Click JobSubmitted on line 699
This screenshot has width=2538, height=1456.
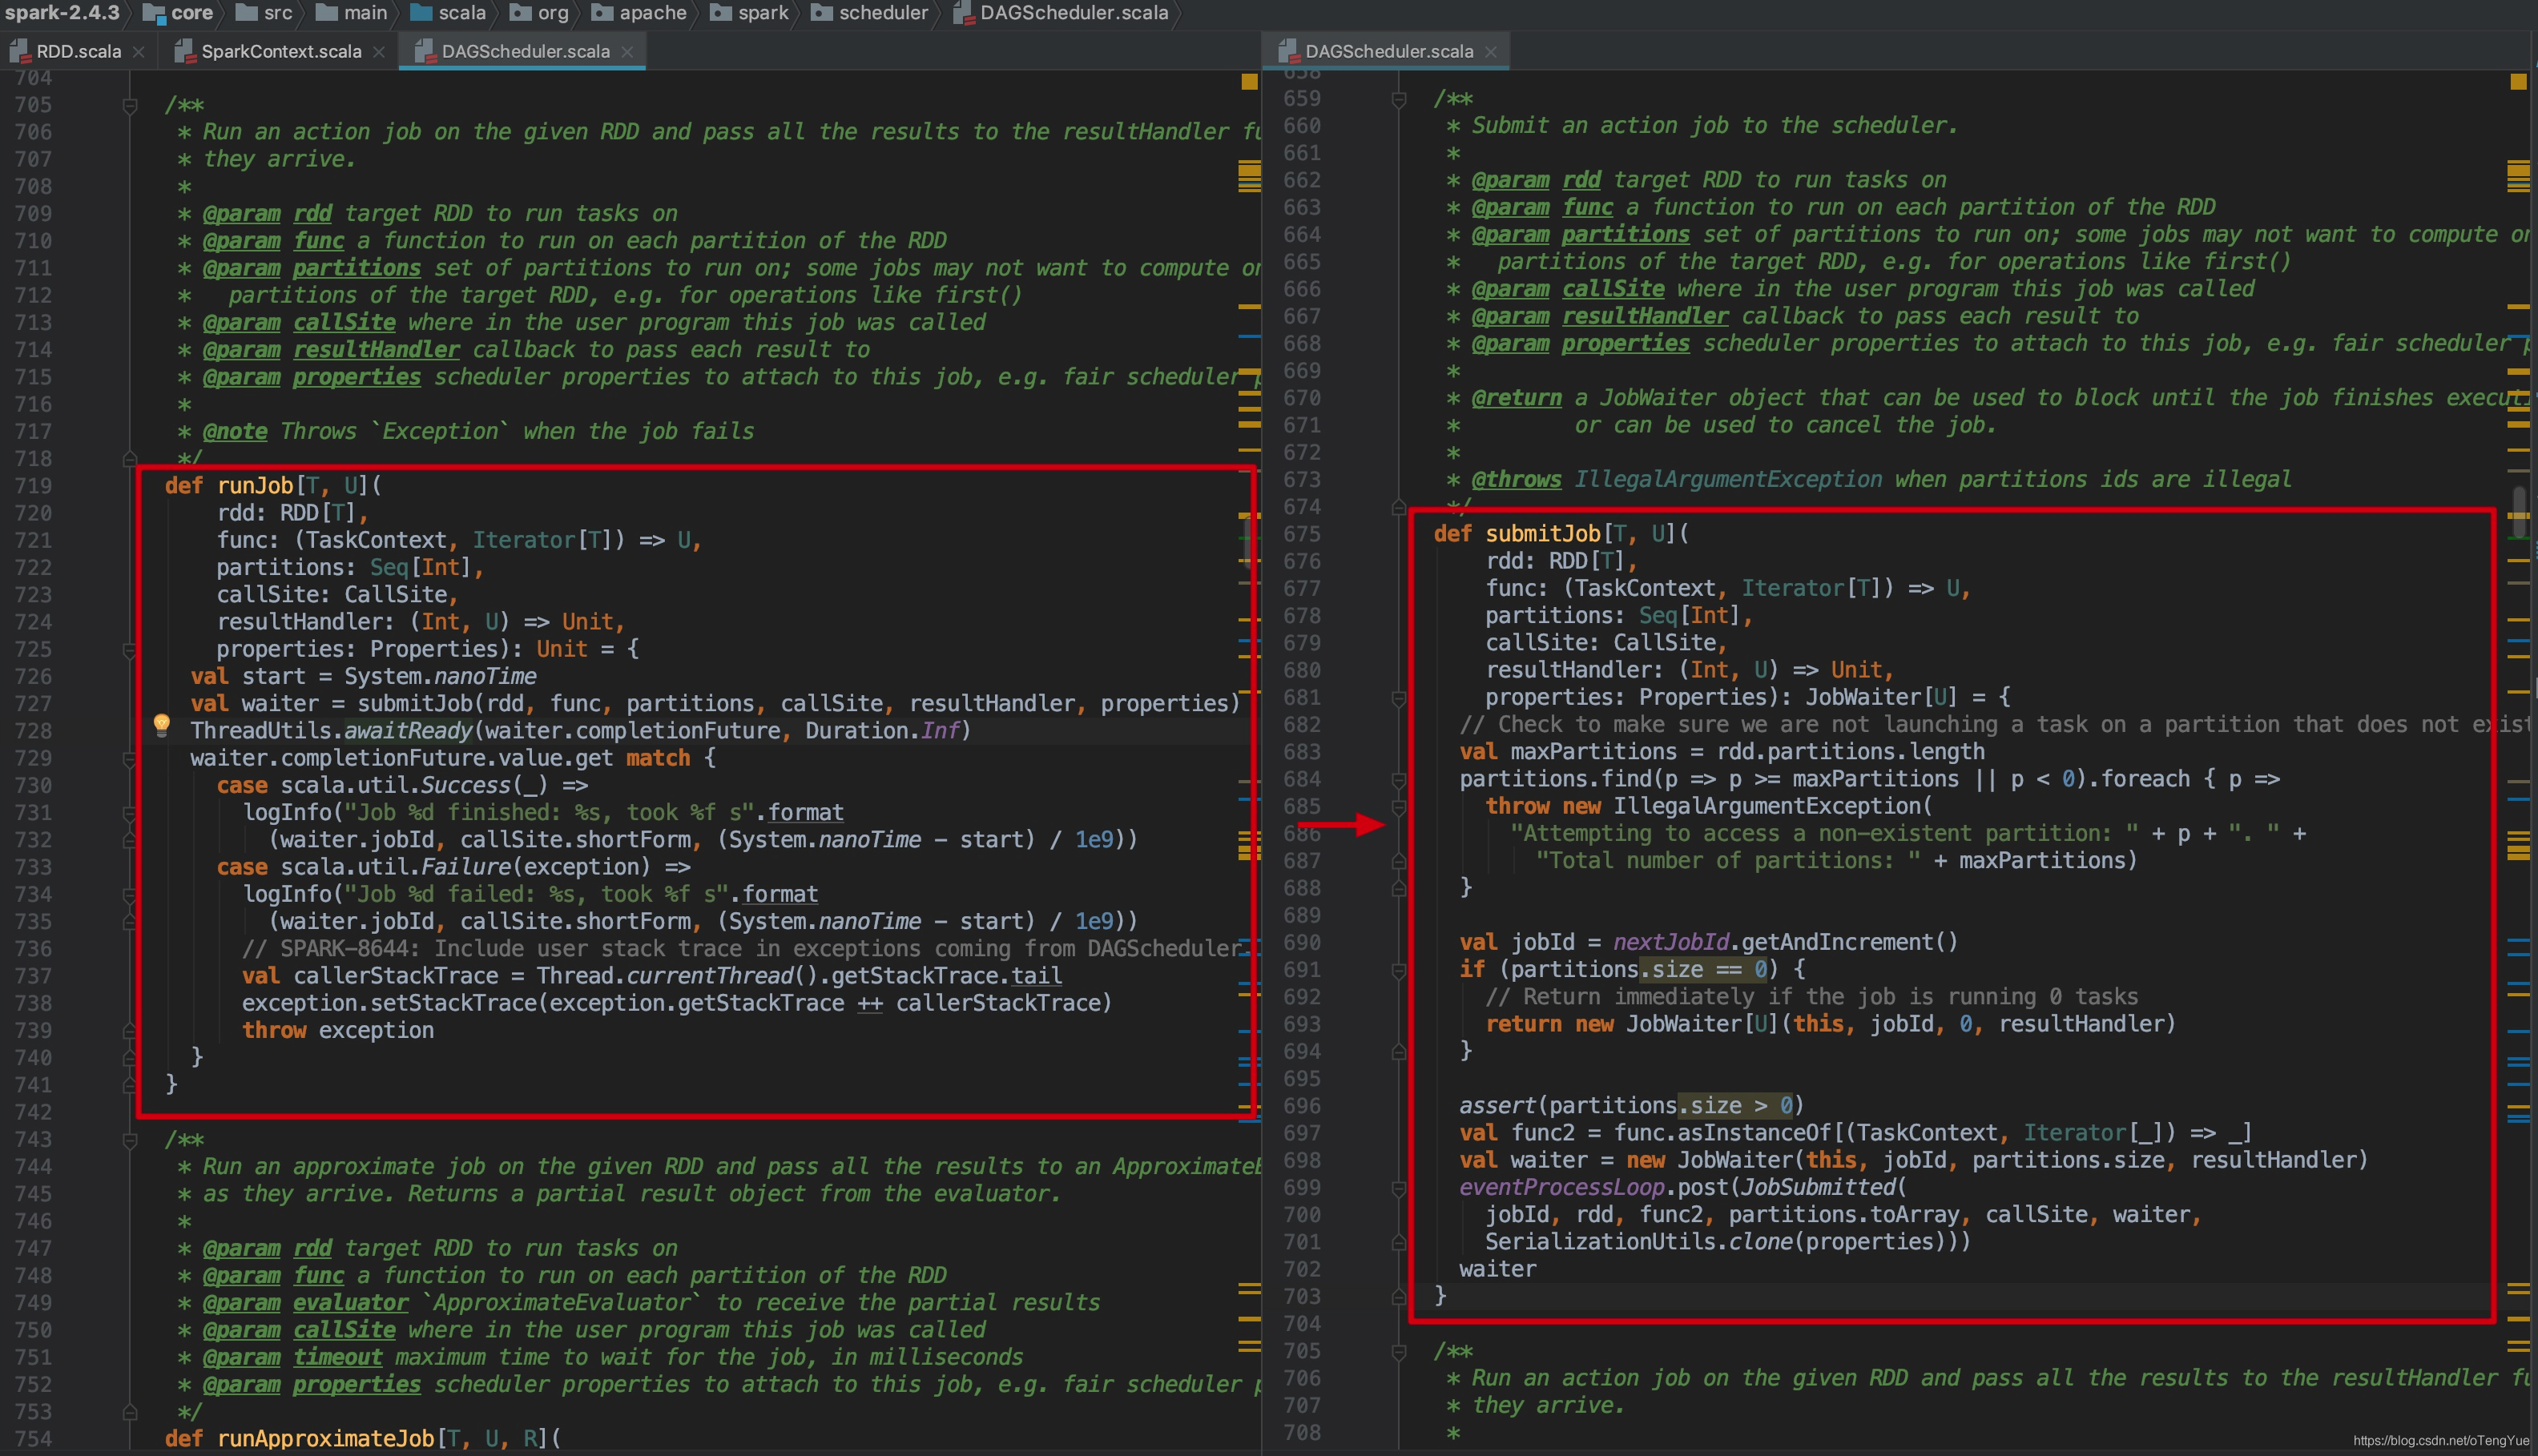[x=1818, y=1187]
